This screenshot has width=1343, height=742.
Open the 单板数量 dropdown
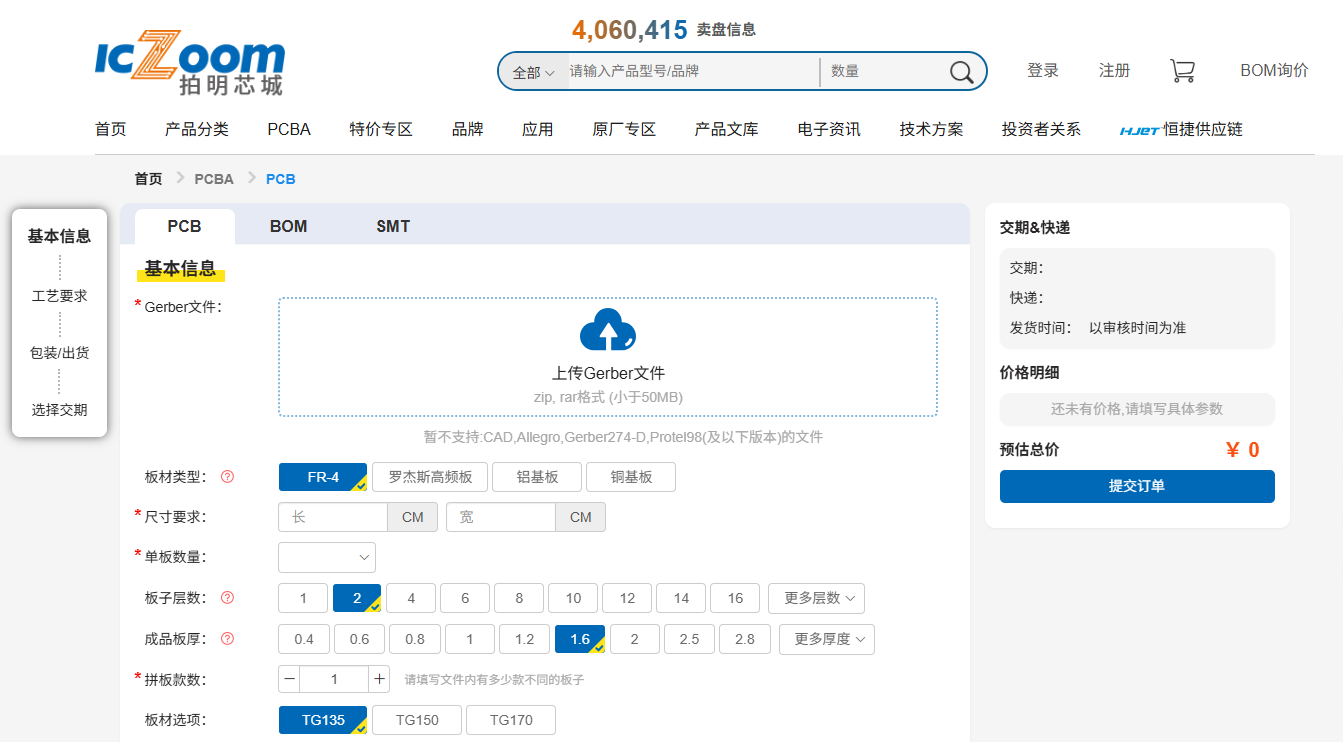[x=327, y=557]
